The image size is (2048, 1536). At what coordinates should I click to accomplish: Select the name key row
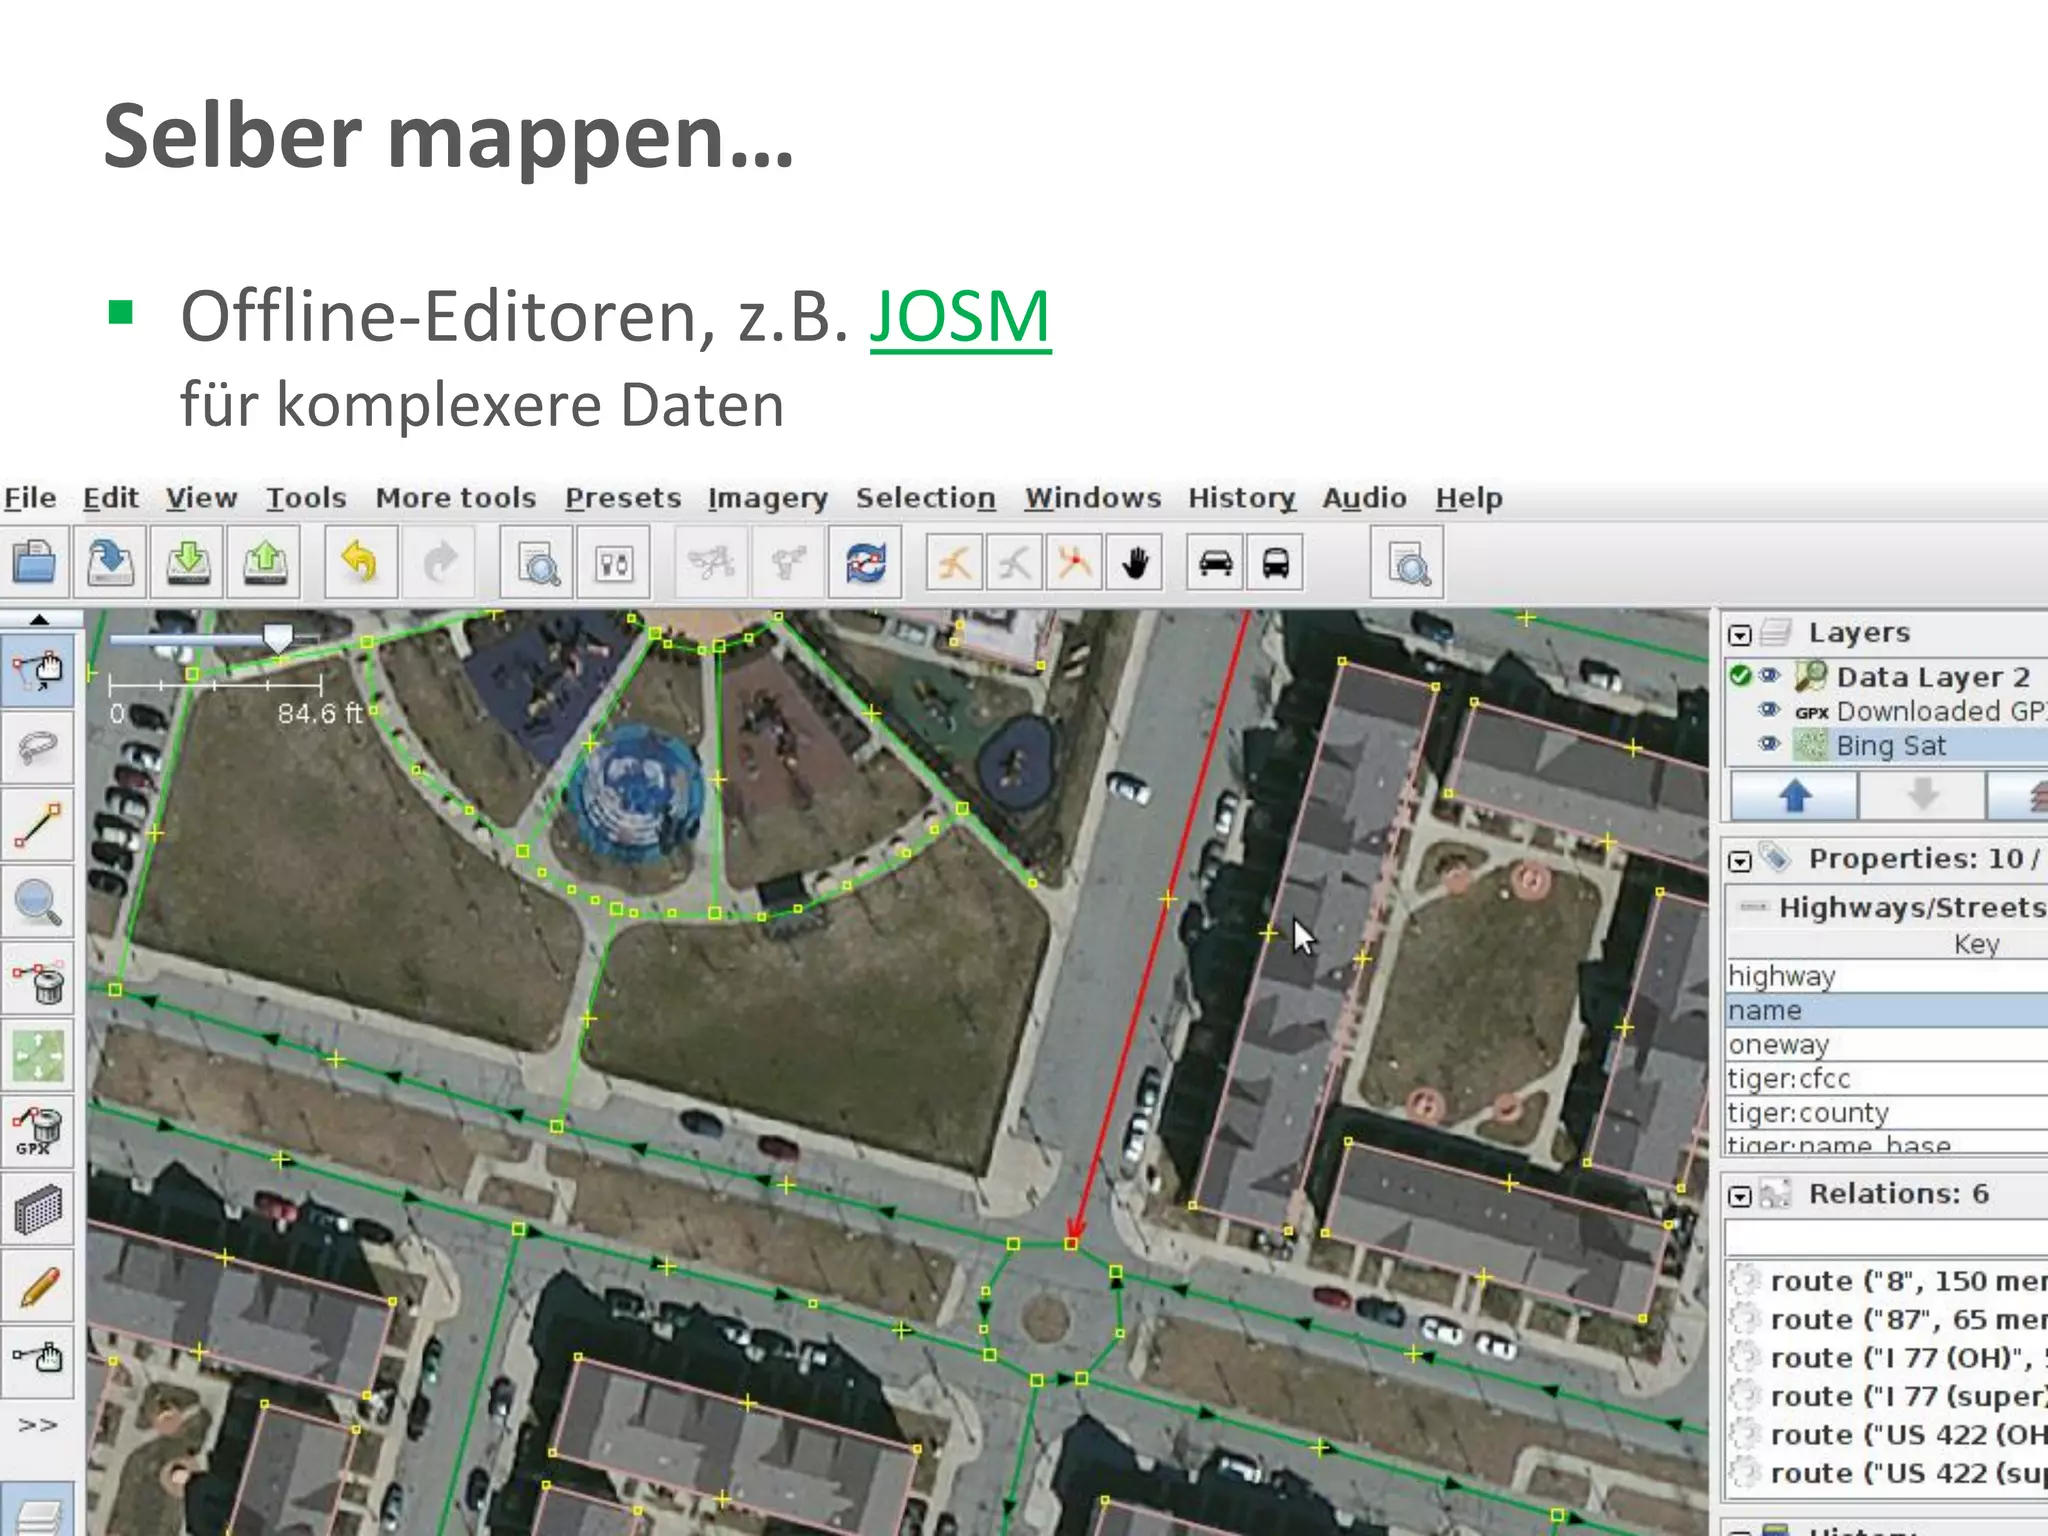[x=1887, y=1010]
